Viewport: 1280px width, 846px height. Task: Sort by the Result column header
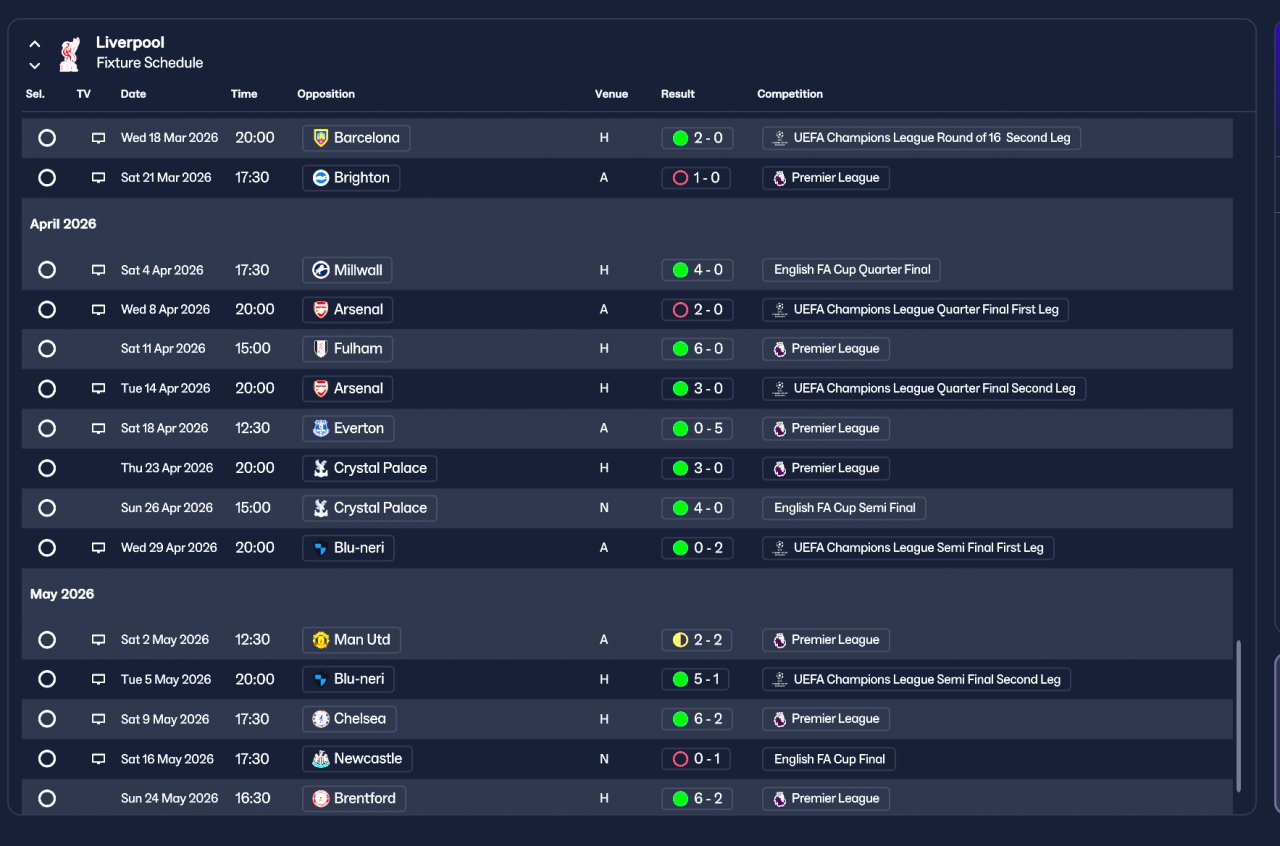pos(678,94)
